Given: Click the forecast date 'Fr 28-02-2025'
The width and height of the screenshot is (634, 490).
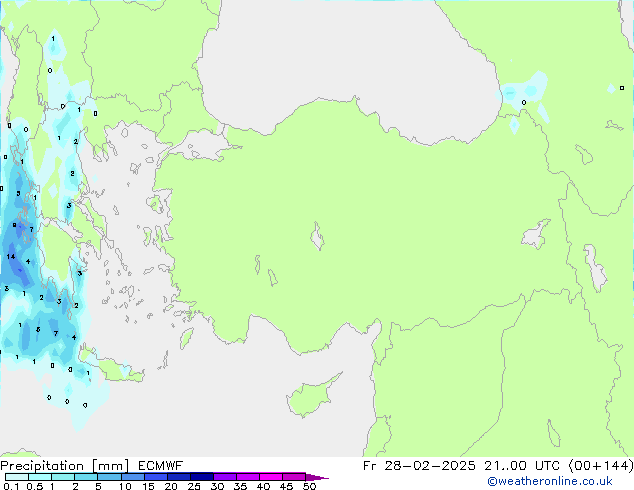Looking at the screenshot, I should tap(419, 466).
